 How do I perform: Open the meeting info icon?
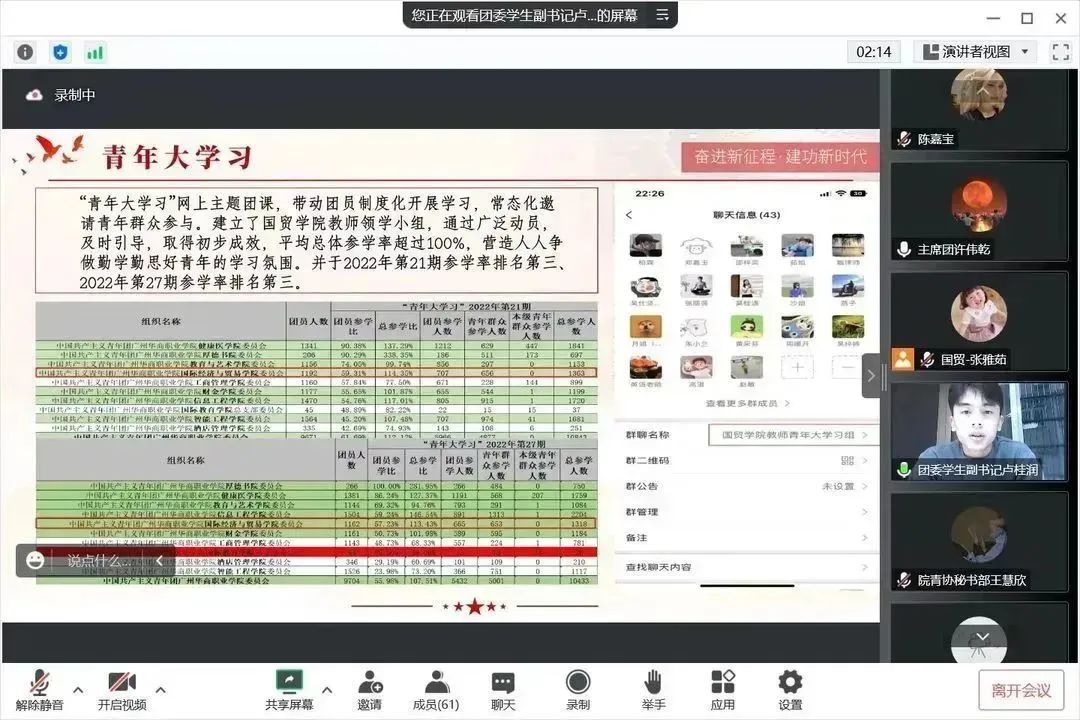click(25, 52)
